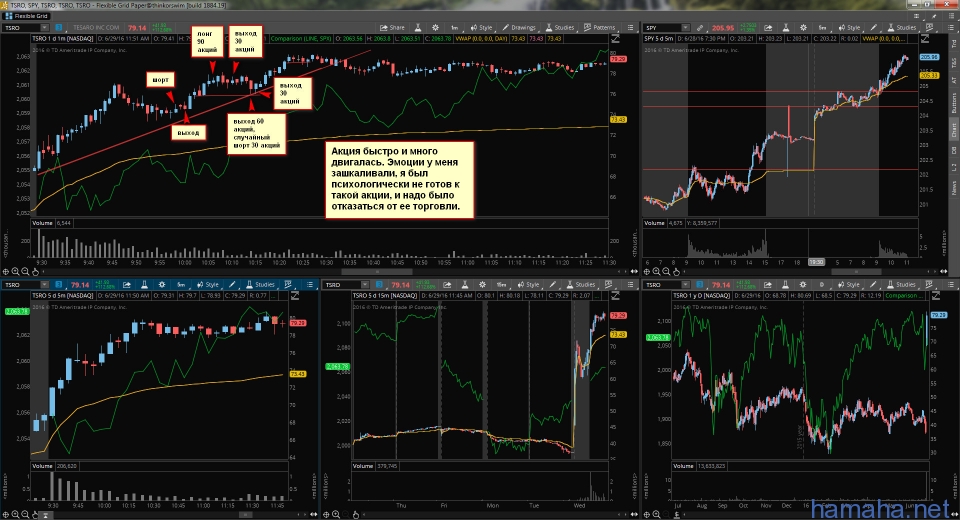Click share icon in SPY chart toolbar
The height and width of the screenshot is (520, 960).
pos(768,28)
